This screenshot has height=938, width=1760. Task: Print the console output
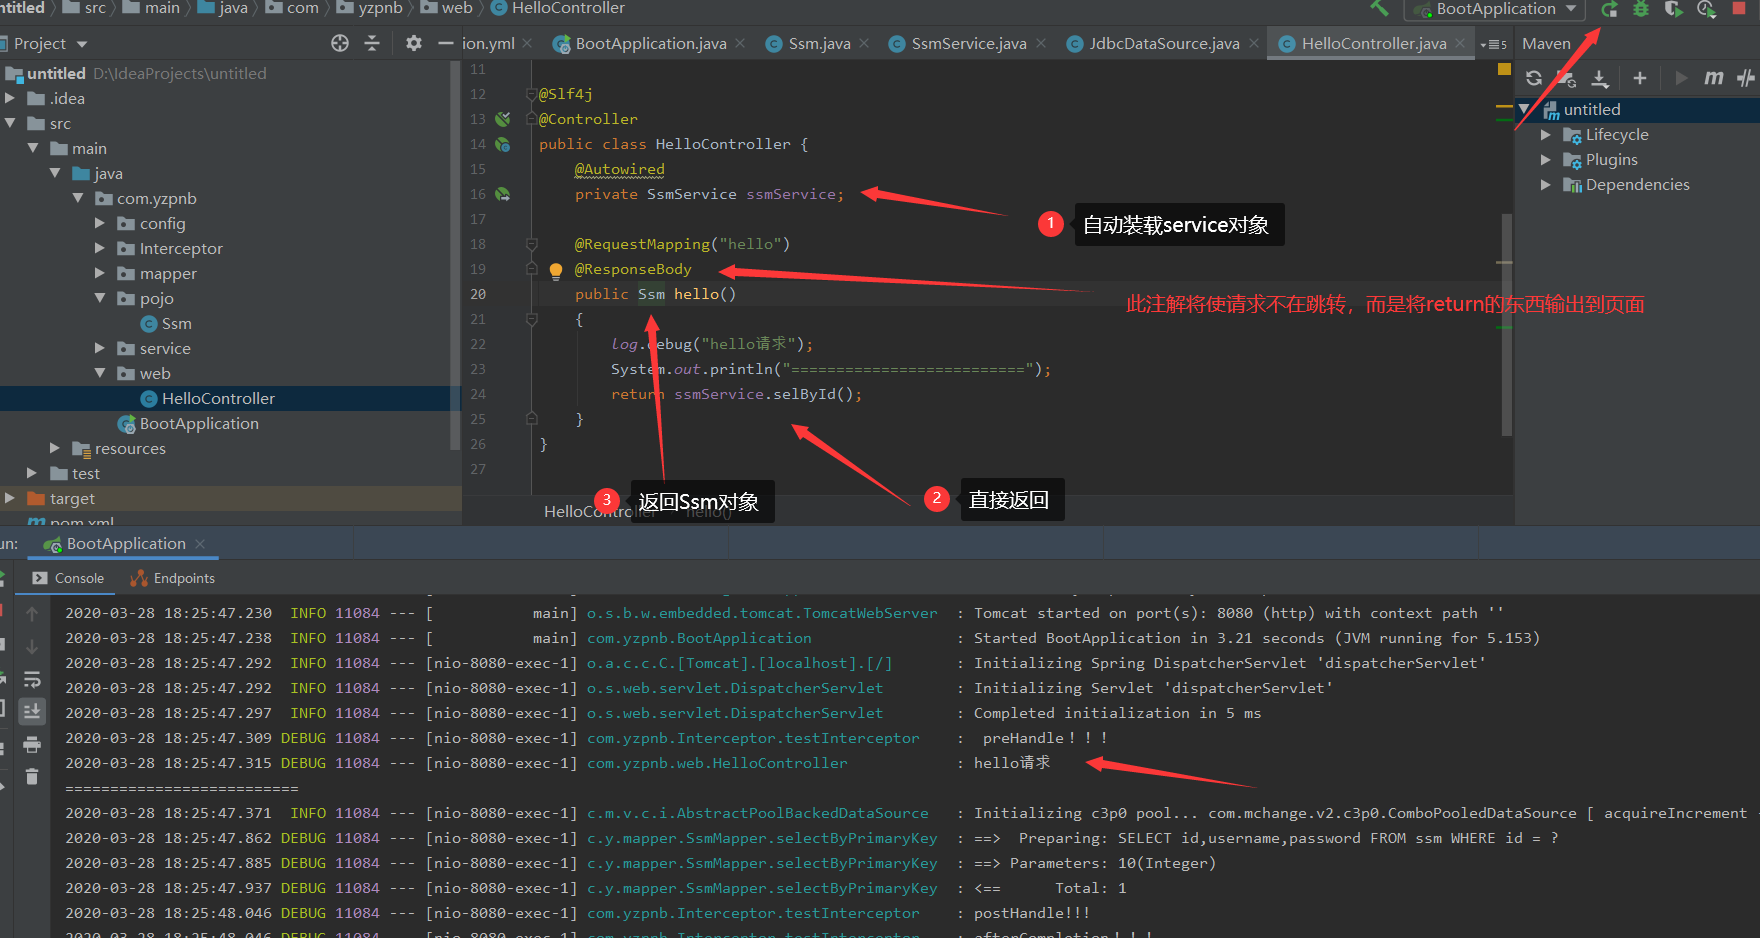point(32,744)
